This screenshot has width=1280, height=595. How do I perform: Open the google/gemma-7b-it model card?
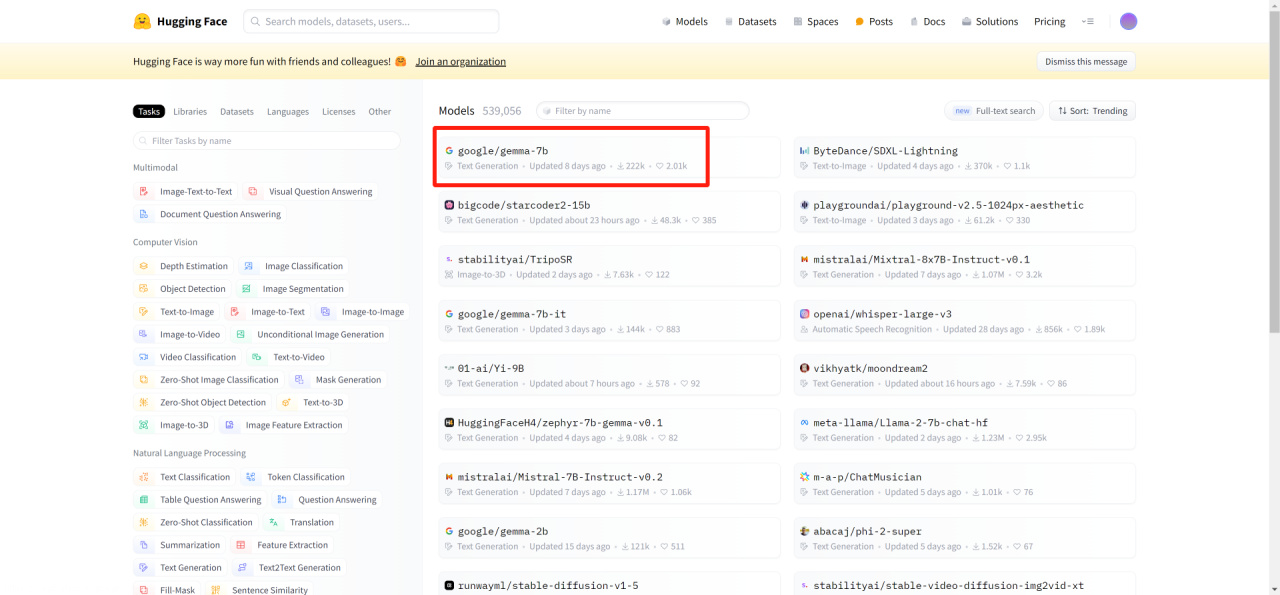pos(609,321)
